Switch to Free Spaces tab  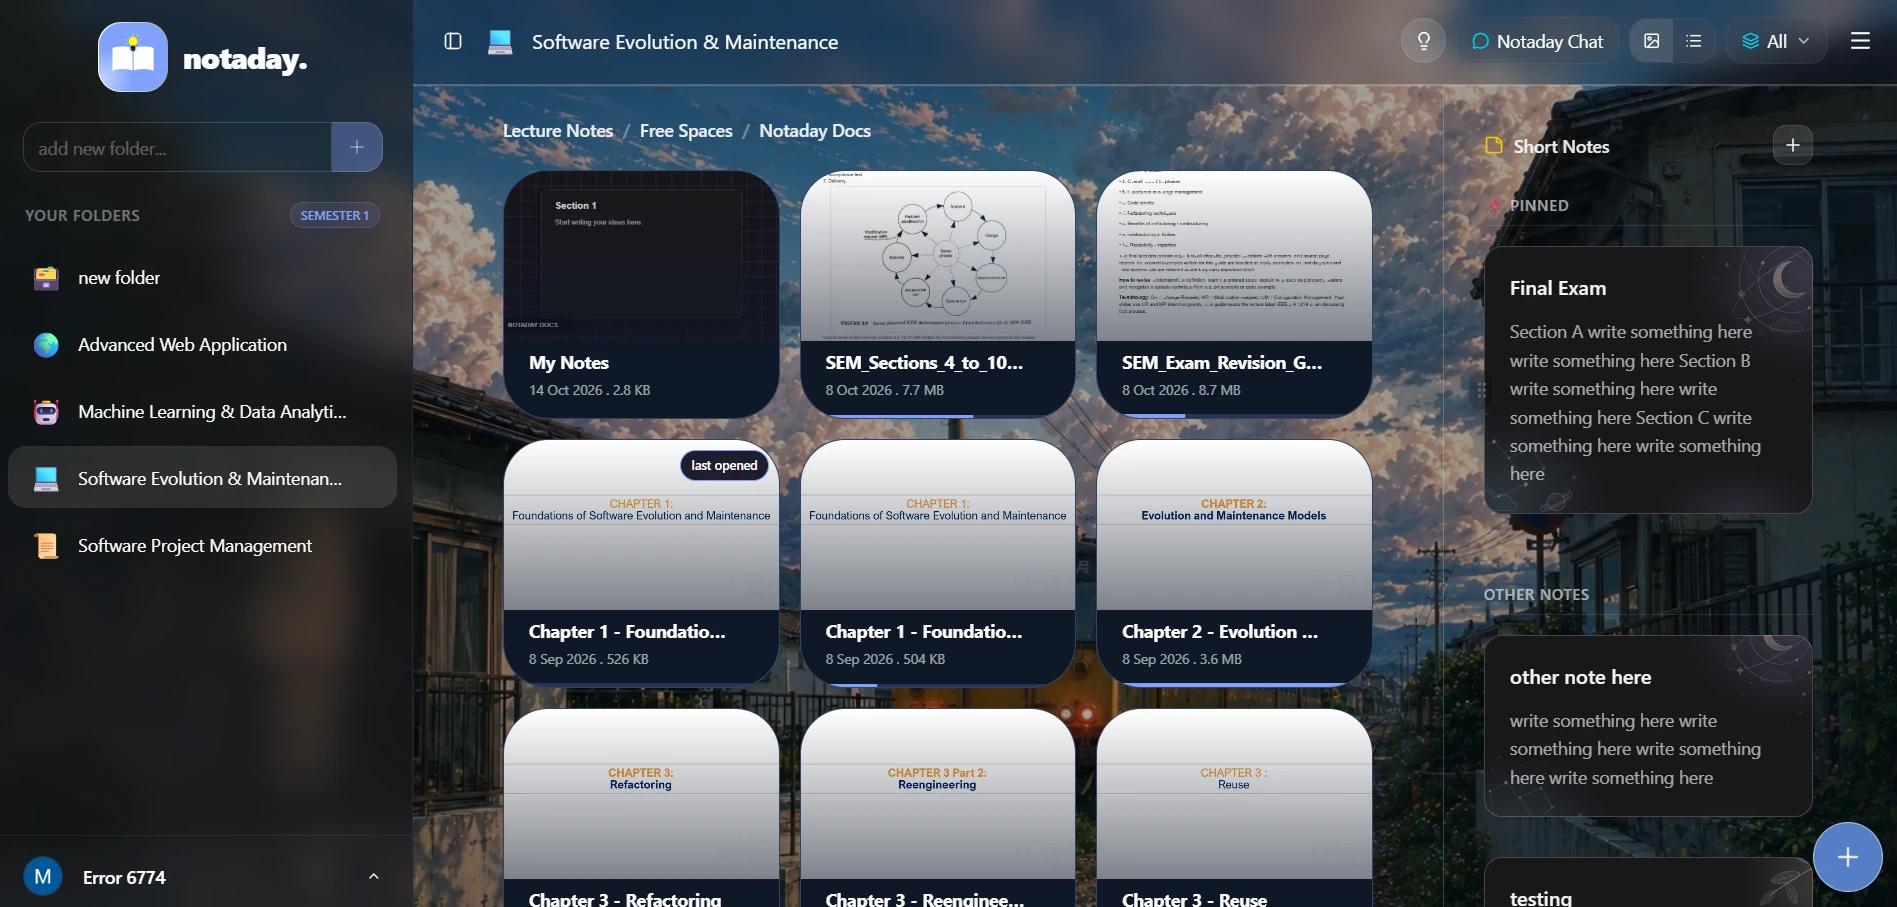[x=686, y=131]
